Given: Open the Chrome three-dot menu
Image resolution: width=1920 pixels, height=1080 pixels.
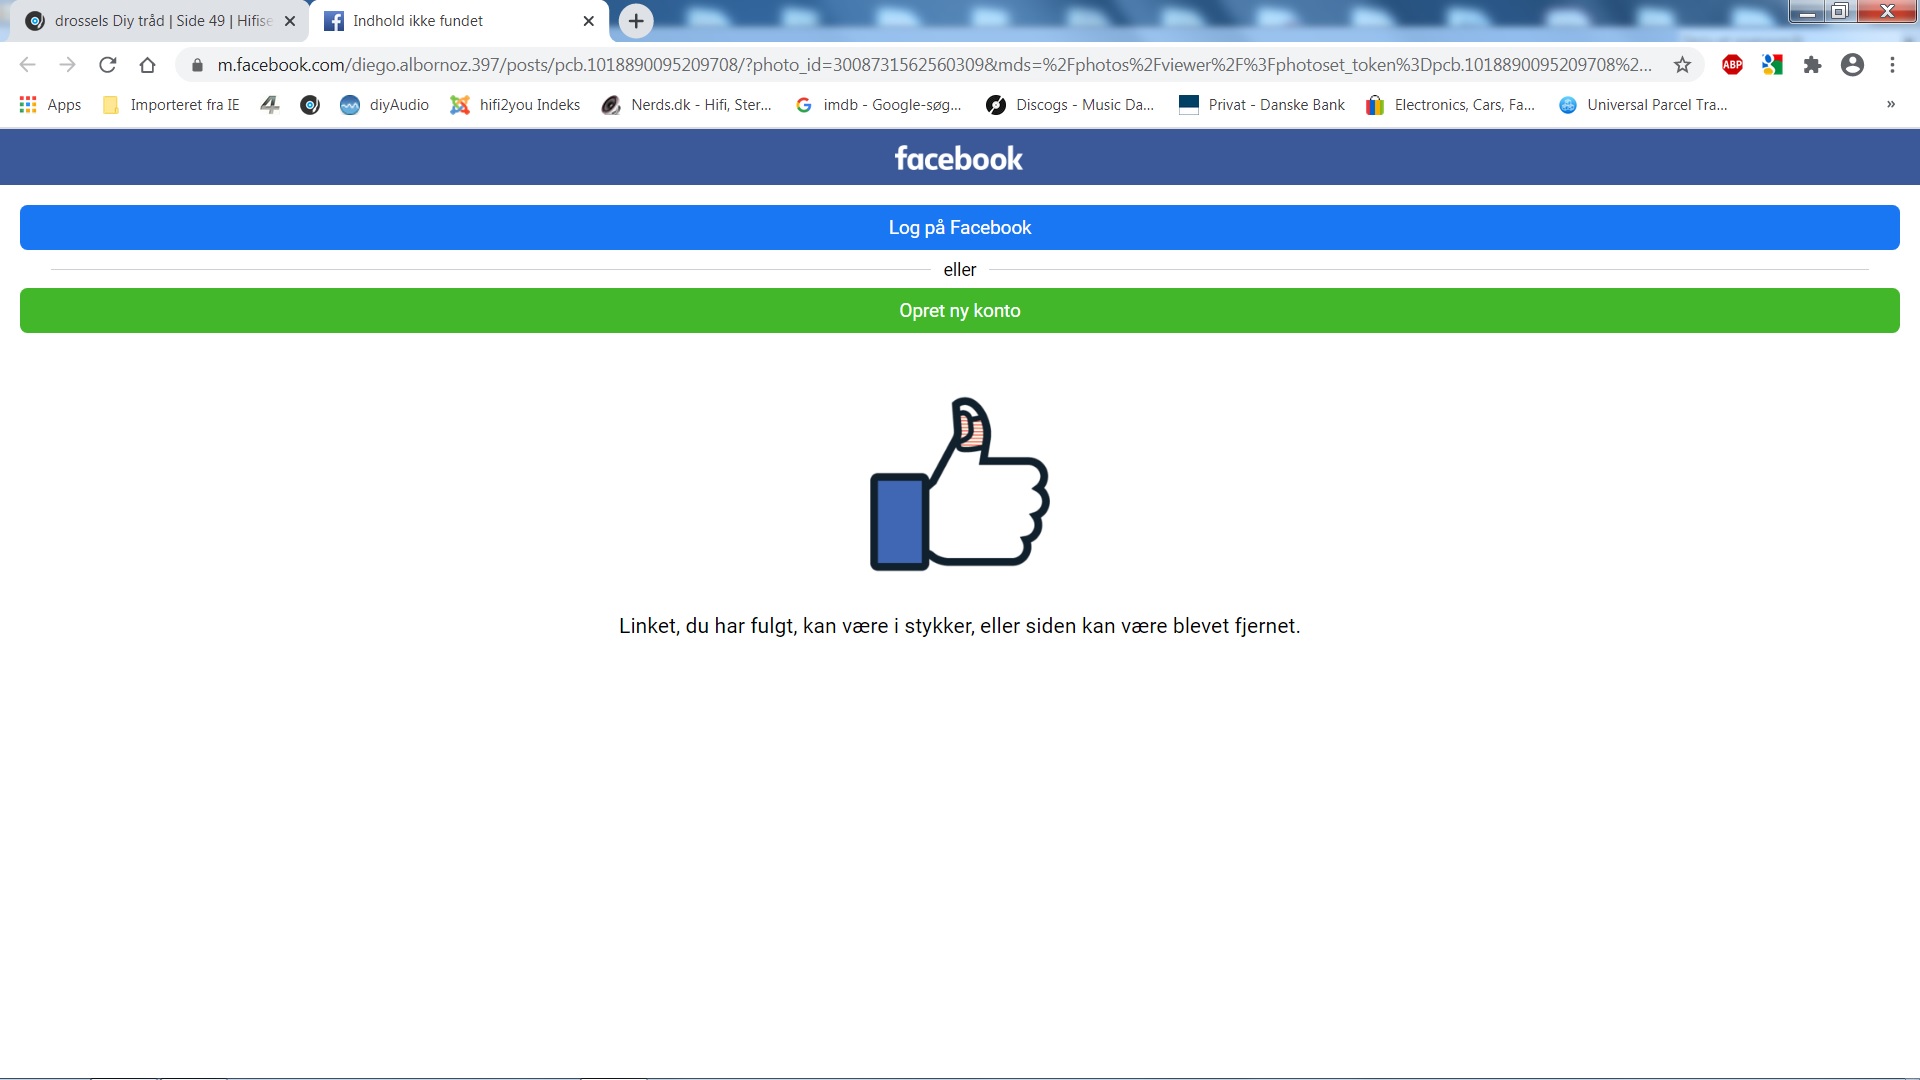Looking at the screenshot, I should point(1892,65).
